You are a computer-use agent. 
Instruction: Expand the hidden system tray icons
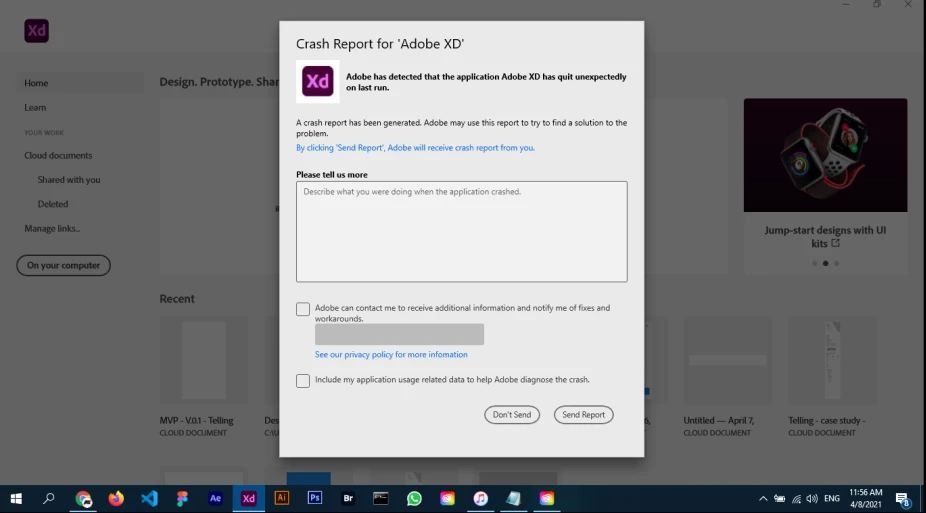click(763, 499)
